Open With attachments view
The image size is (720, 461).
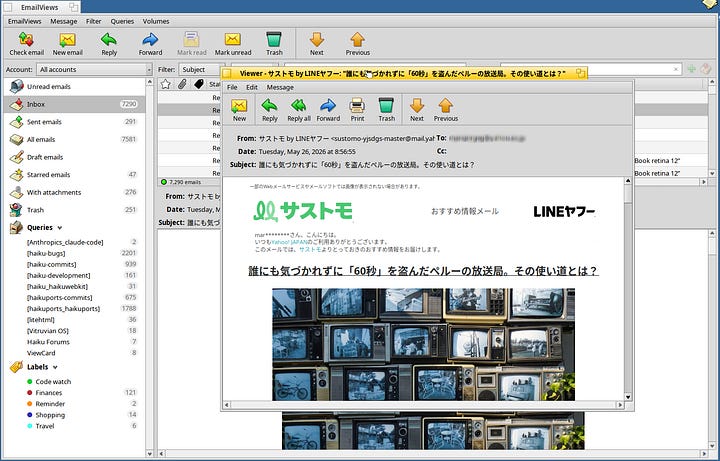point(74,192)
